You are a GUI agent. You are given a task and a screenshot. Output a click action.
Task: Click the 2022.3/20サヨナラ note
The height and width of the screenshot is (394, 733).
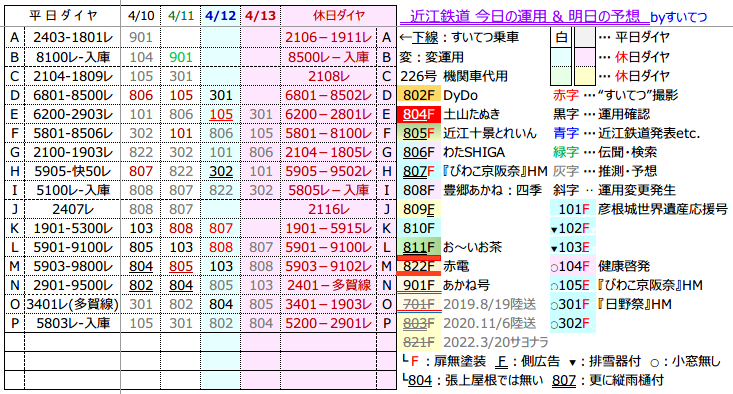496,342
